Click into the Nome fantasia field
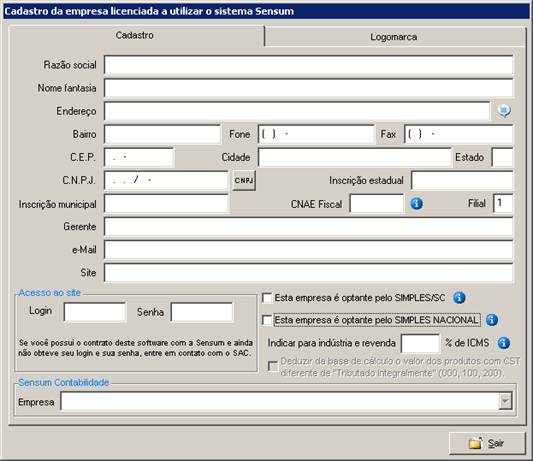533x461 pixels. (x=309, y=88)
